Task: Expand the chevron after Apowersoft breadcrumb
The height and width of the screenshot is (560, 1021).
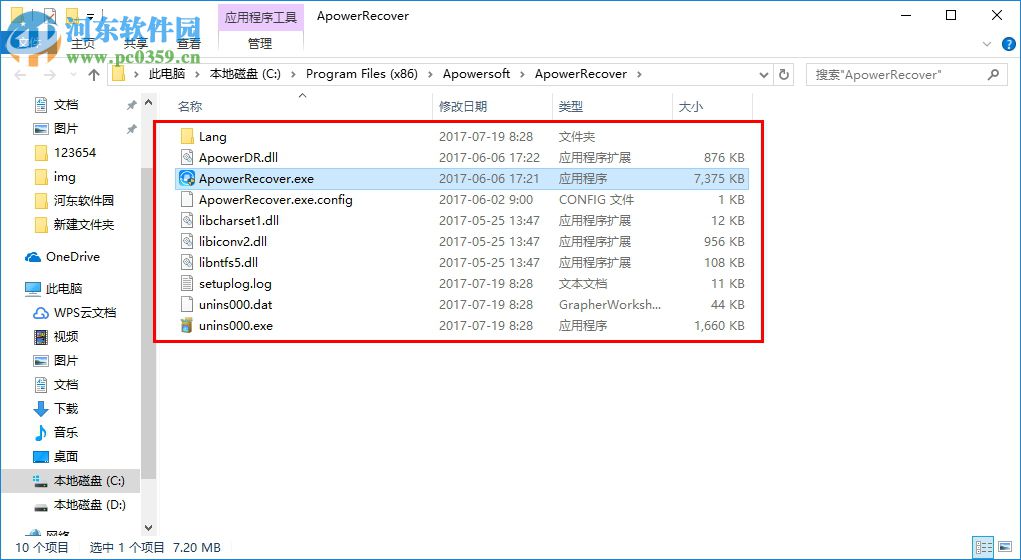Action: (523, 74)
